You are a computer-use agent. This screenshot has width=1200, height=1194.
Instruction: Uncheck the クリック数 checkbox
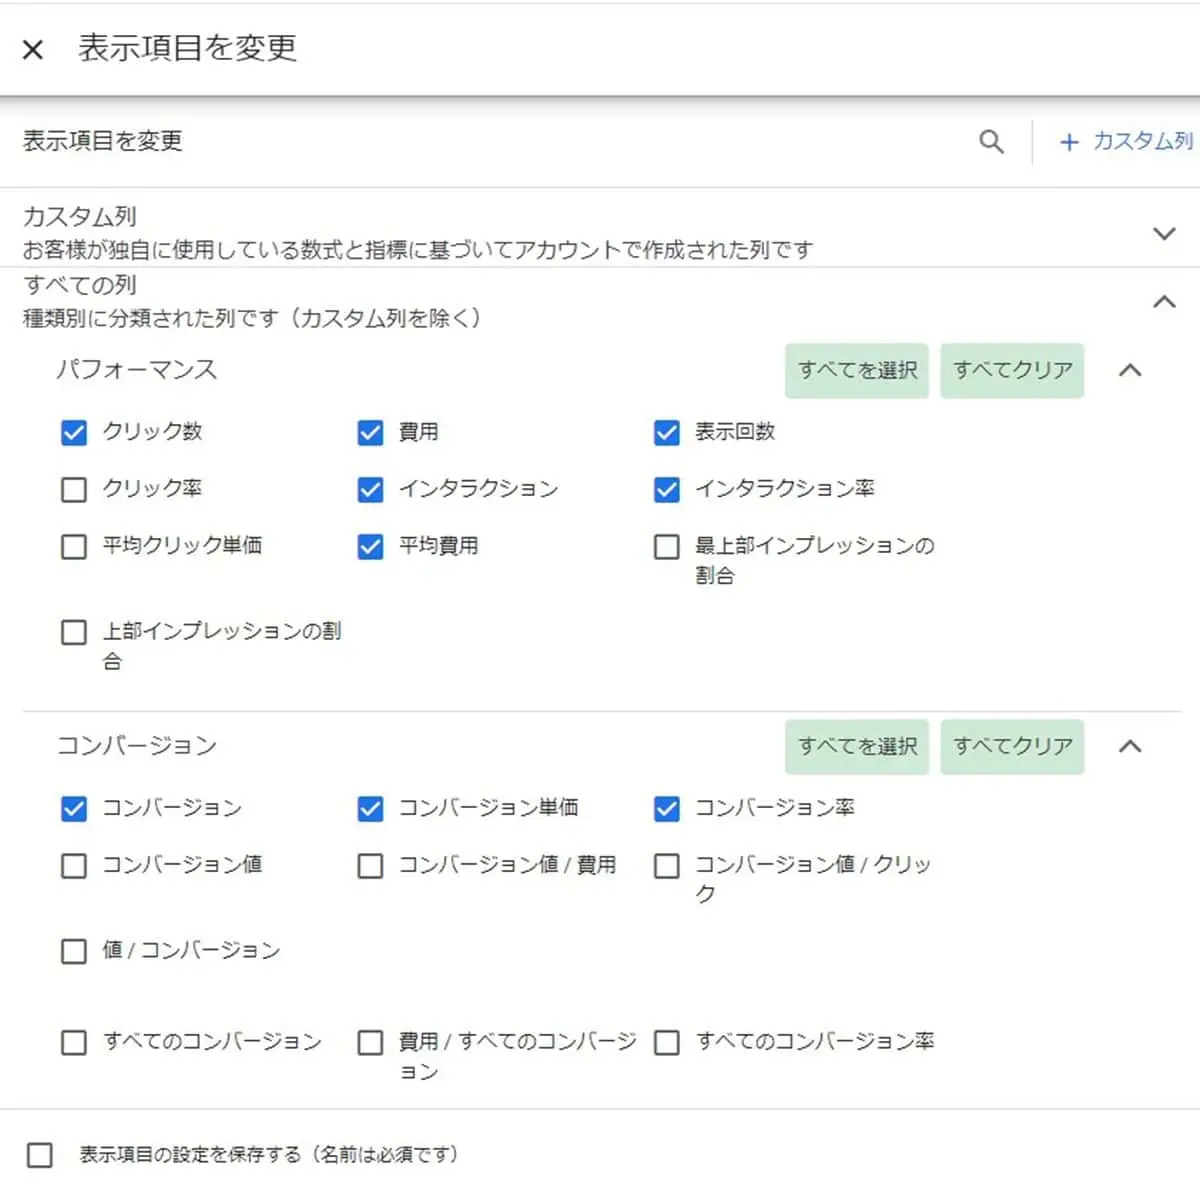73,432
